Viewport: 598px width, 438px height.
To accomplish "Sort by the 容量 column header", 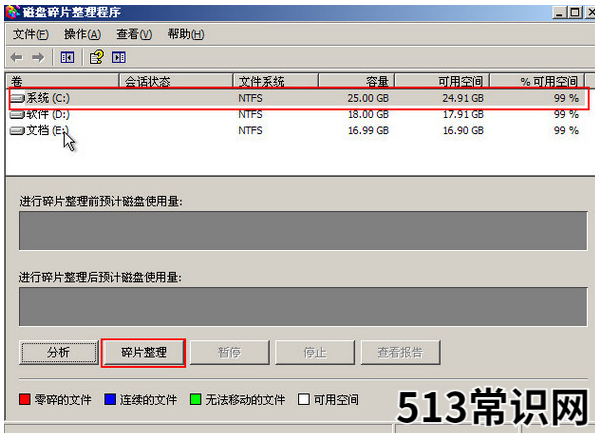I will pos(356,81).
